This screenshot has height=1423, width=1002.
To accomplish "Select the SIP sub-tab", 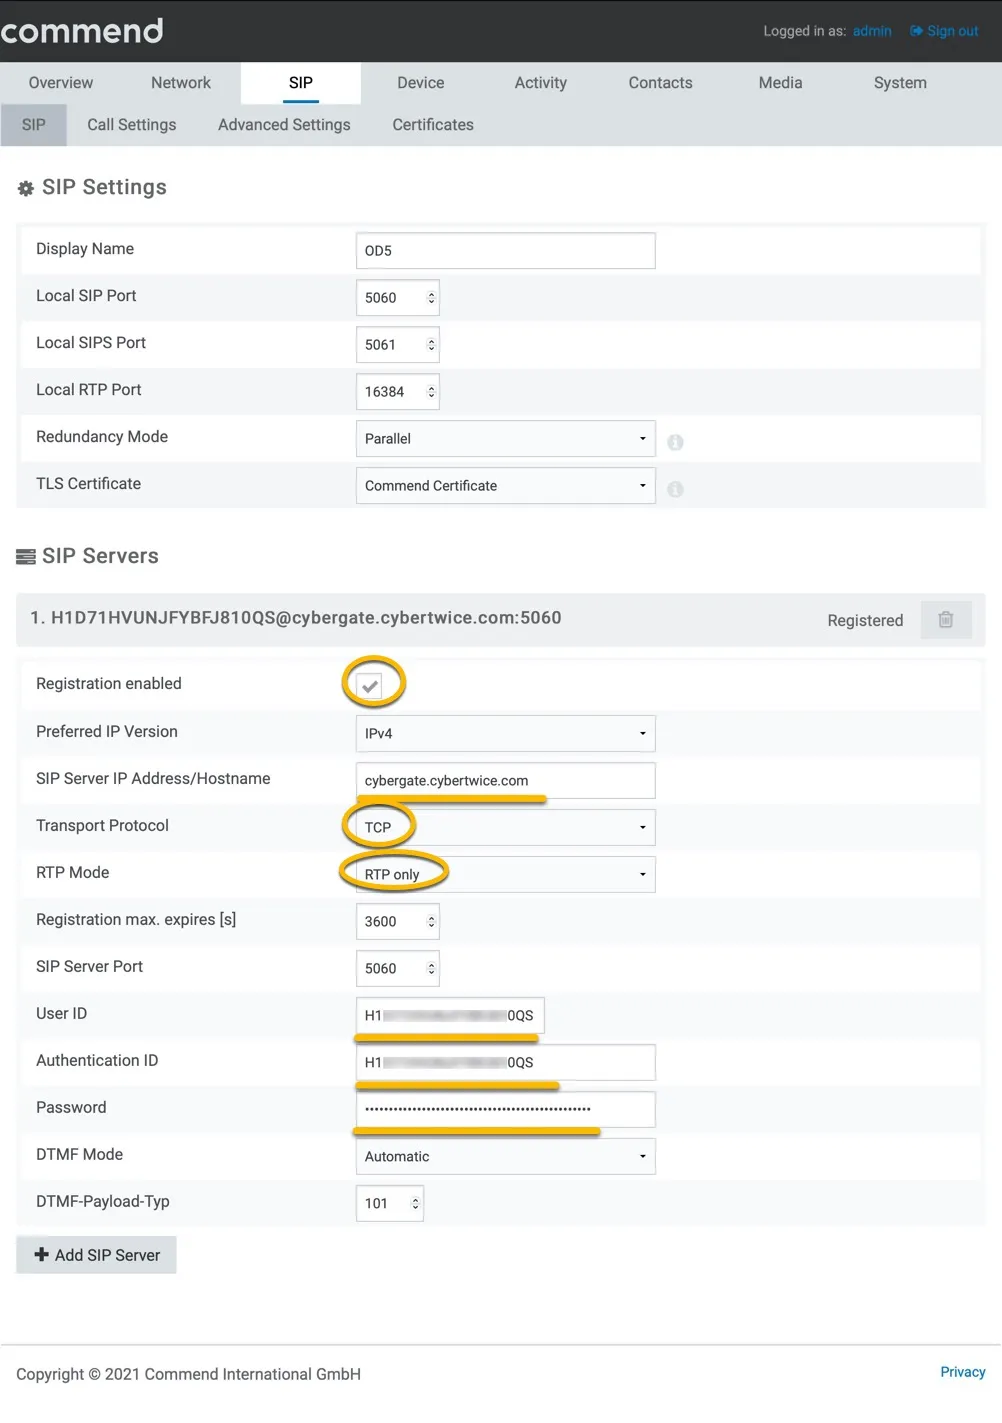I will click(x=34, y=125).
